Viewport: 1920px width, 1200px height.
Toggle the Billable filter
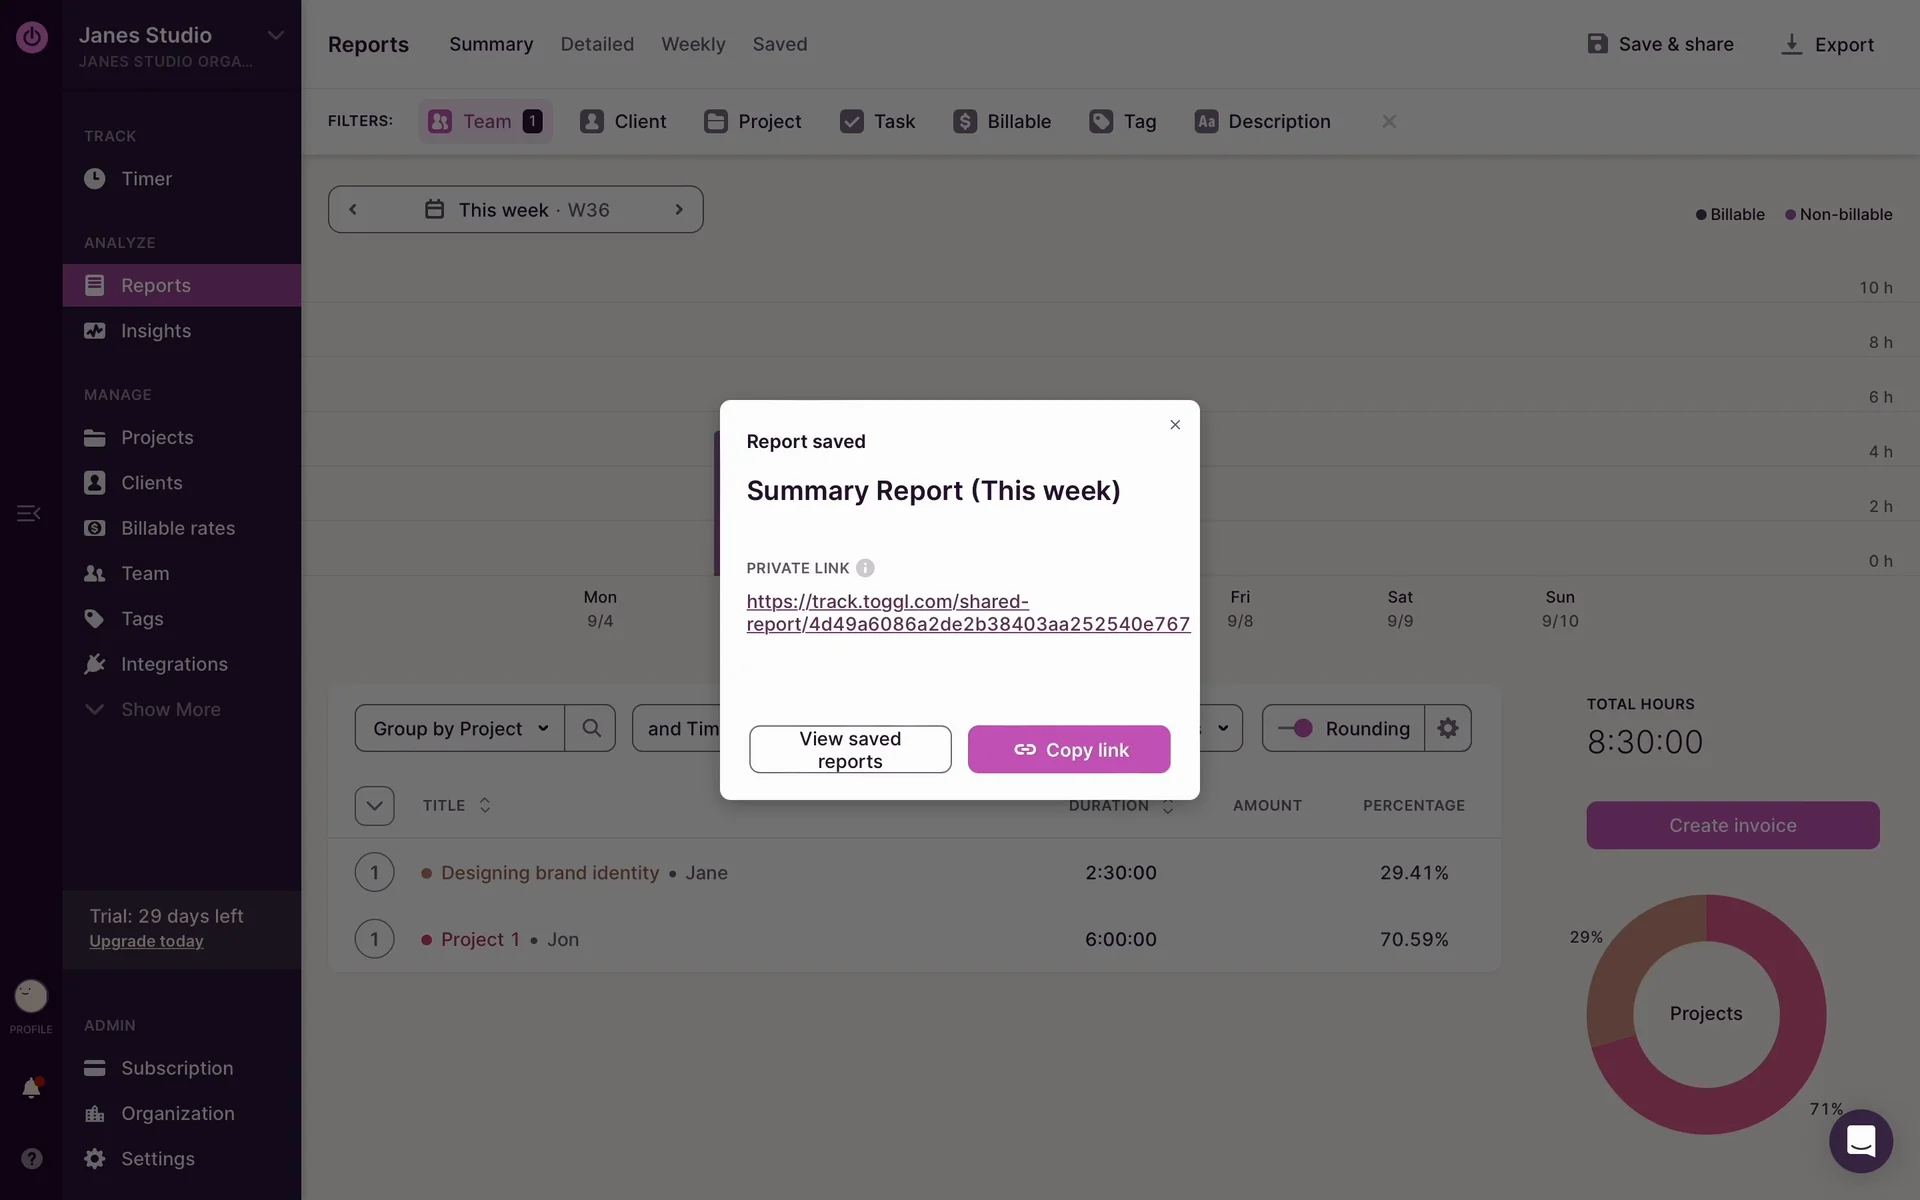click(x=1002, y=121)
